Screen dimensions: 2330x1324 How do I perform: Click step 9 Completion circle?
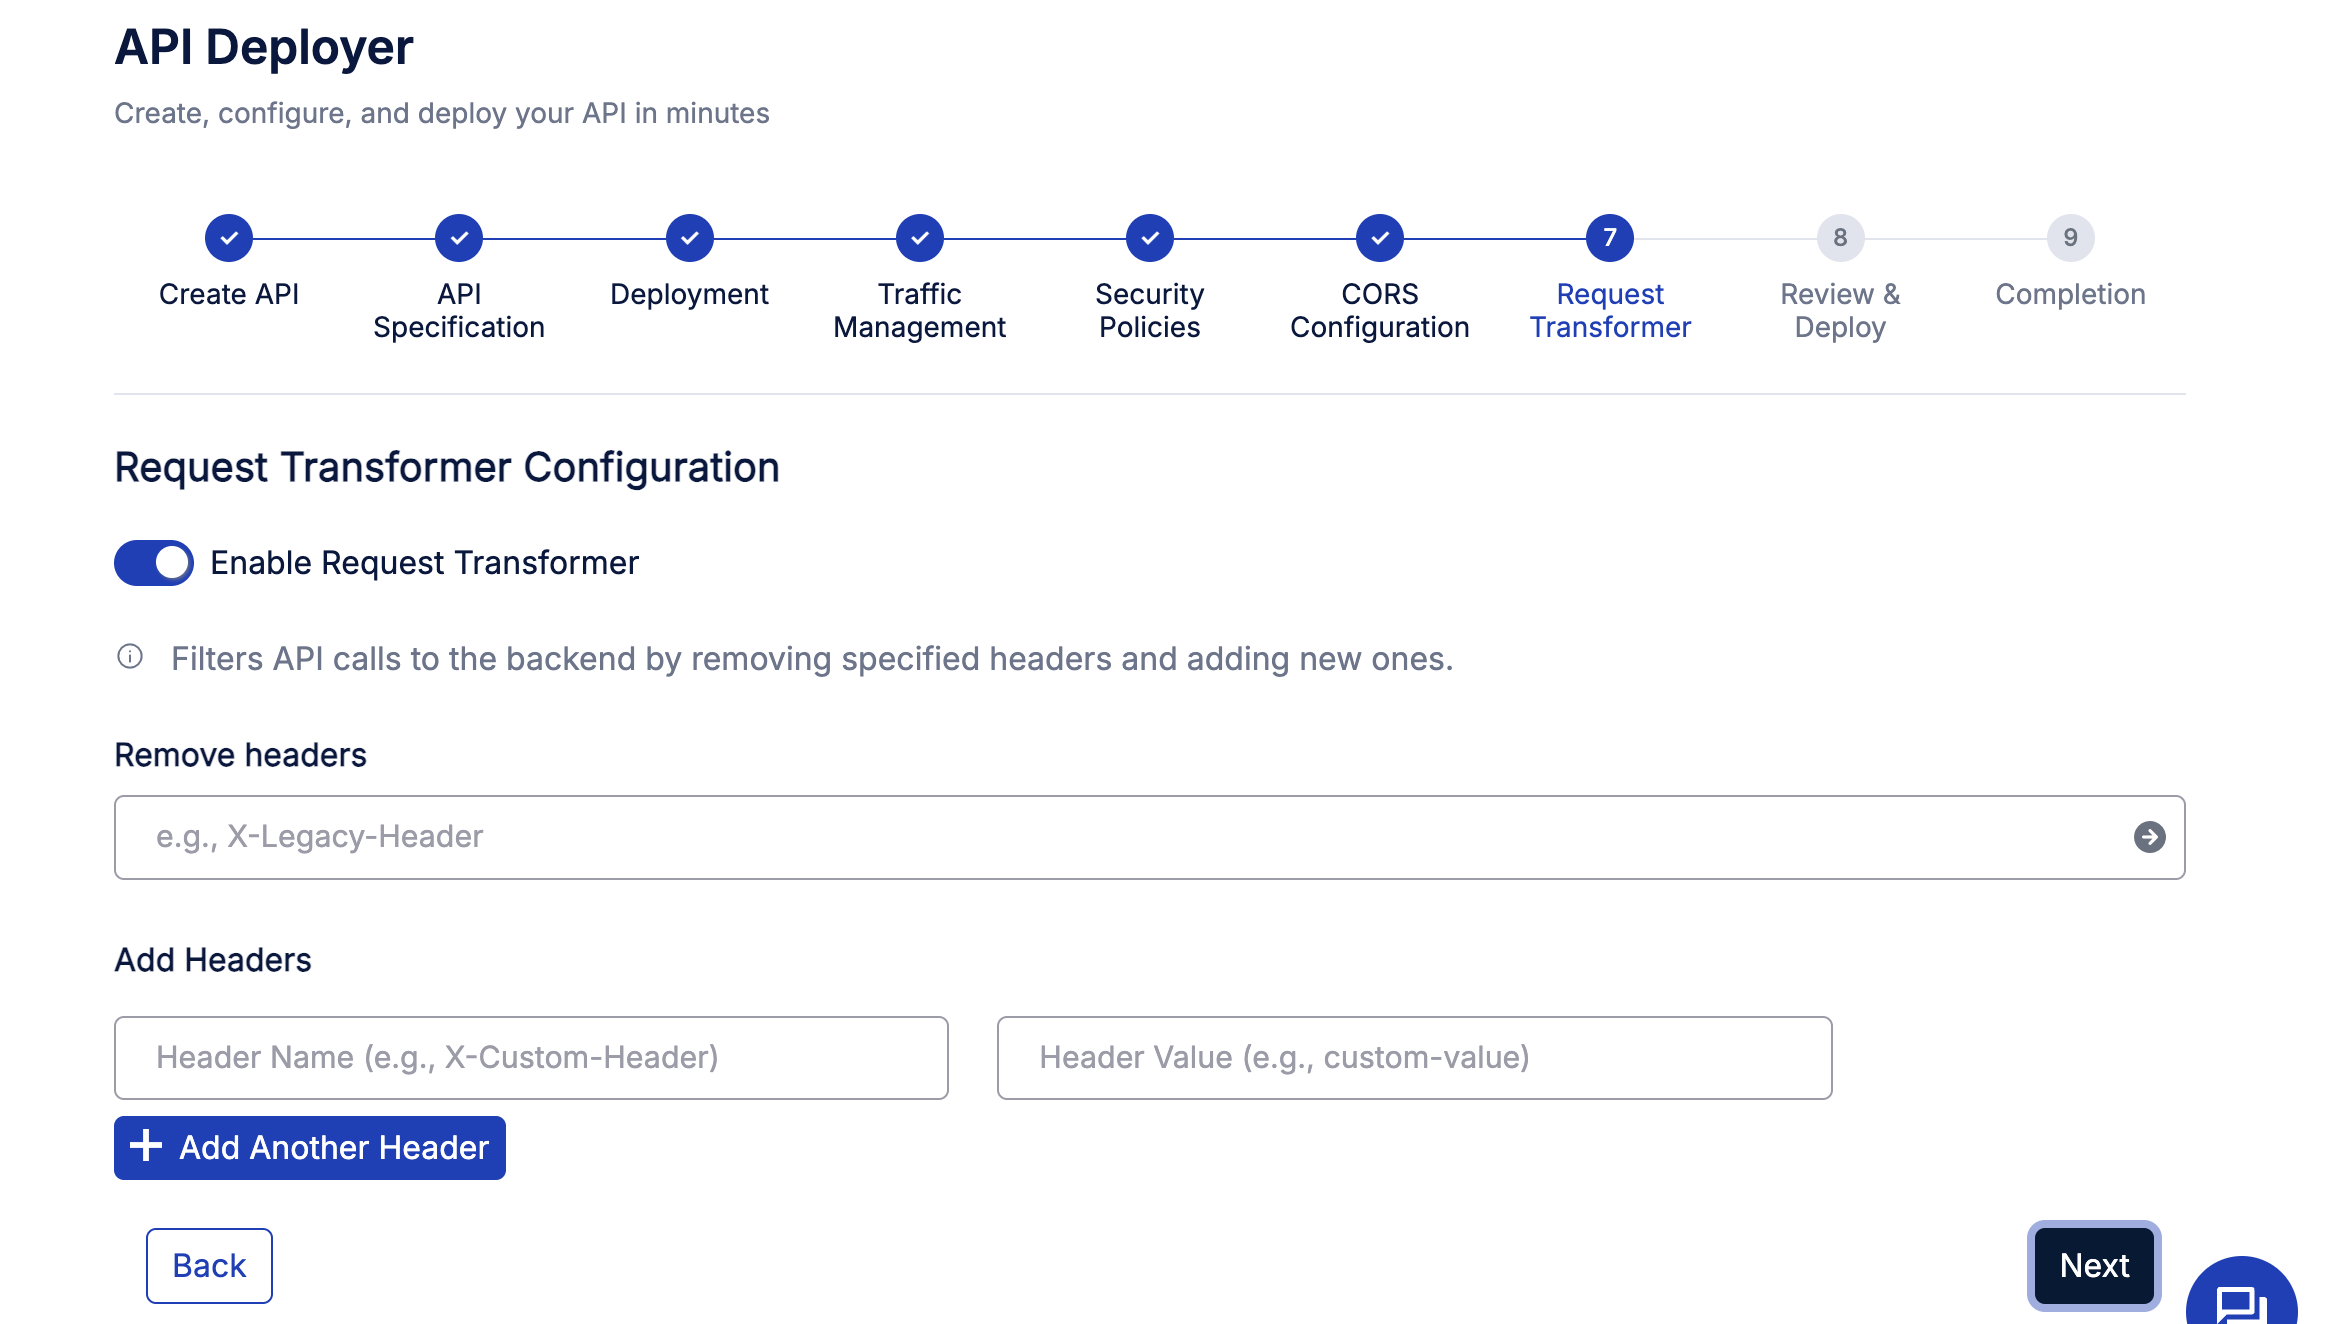pos(2070,238)
